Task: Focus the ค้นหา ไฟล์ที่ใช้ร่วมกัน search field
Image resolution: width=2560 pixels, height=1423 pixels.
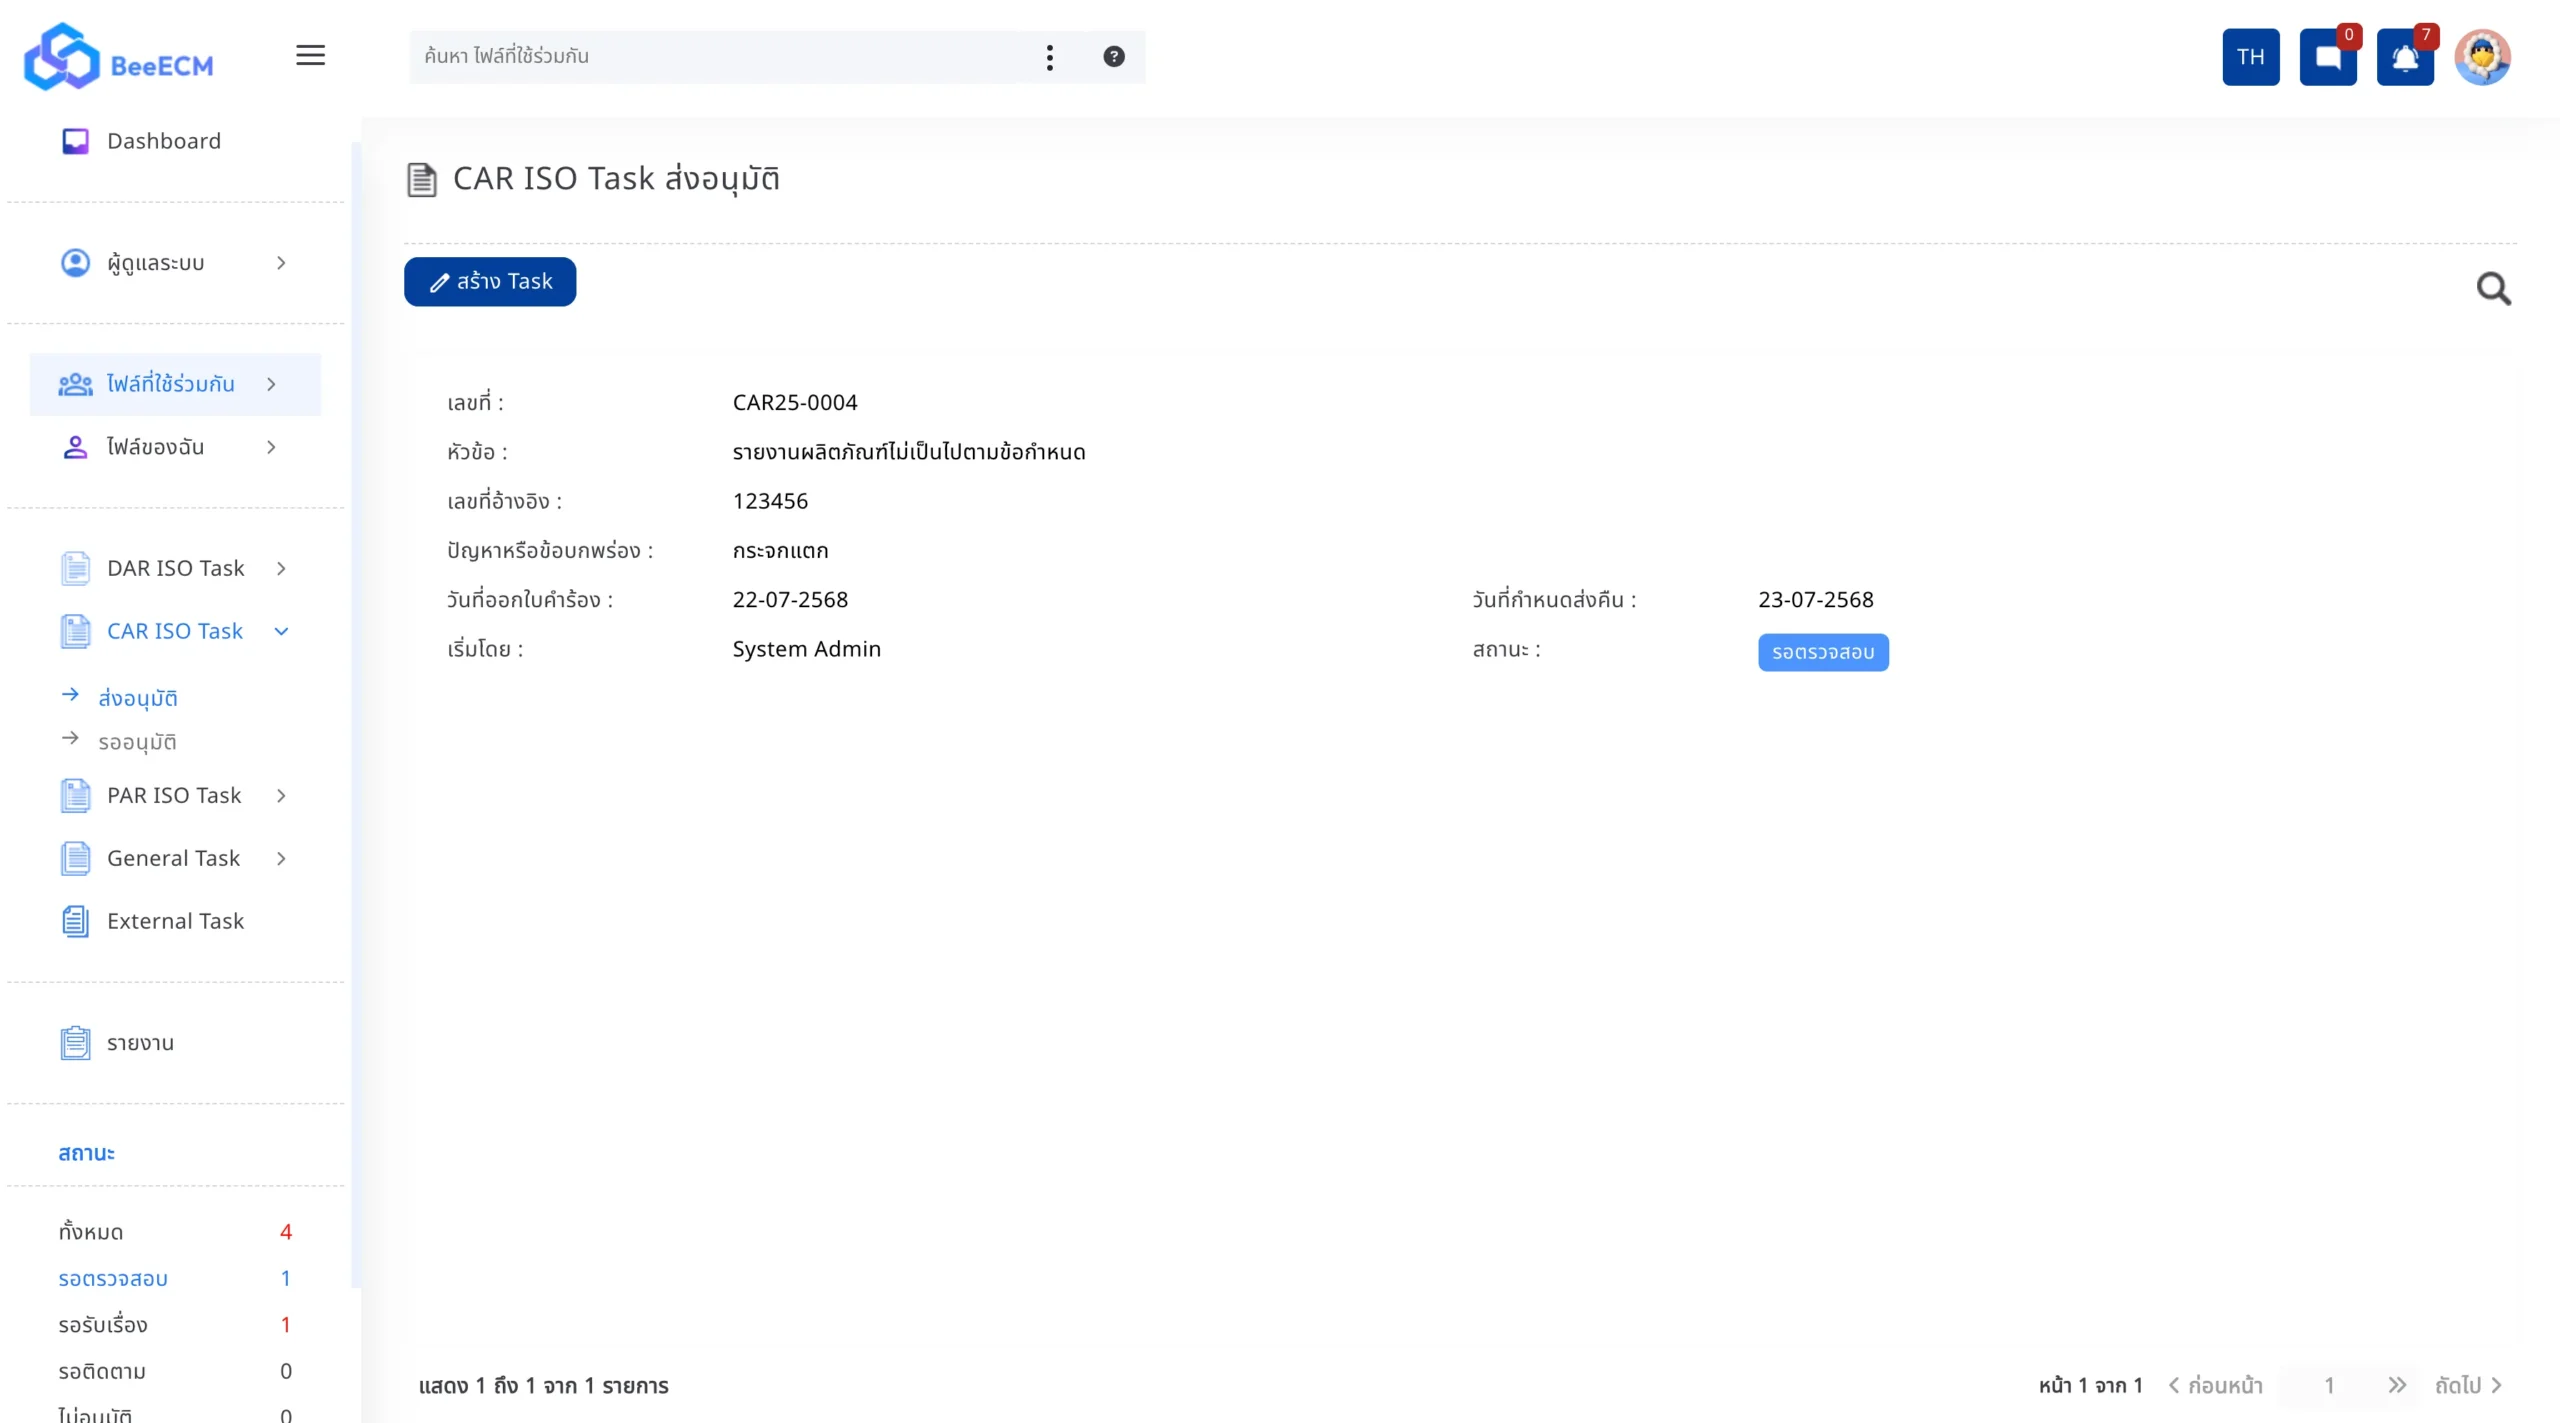Action: tap(720, 57)
